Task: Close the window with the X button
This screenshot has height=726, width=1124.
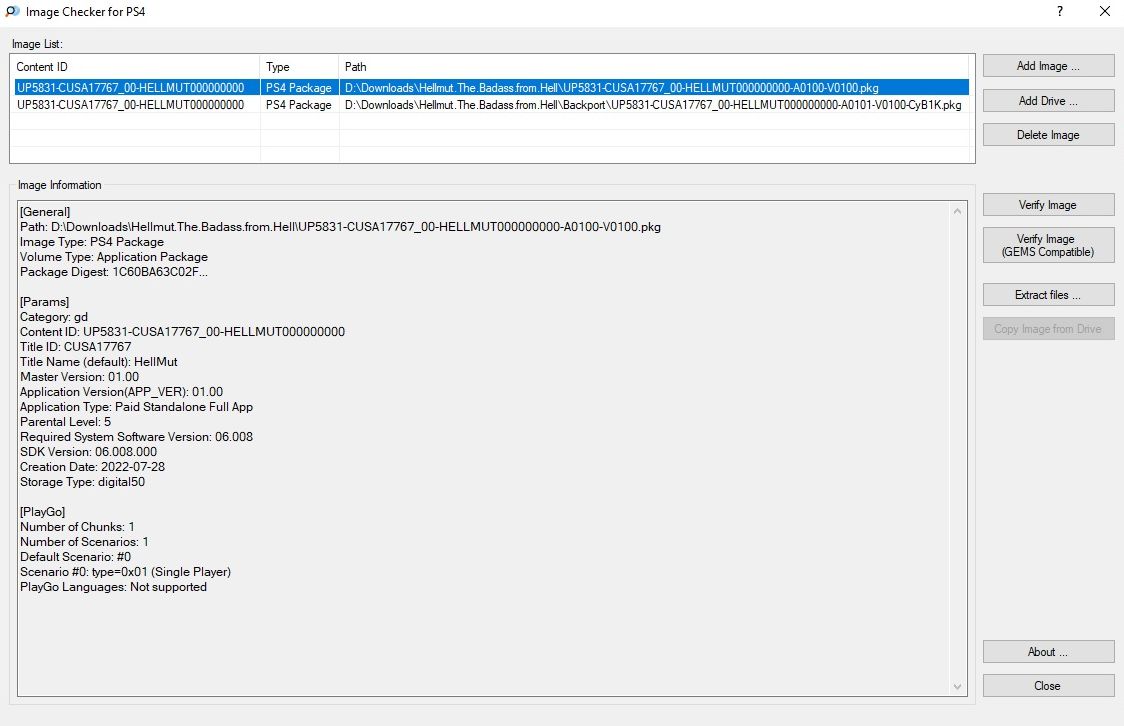Action: [x=1105, y=11]
